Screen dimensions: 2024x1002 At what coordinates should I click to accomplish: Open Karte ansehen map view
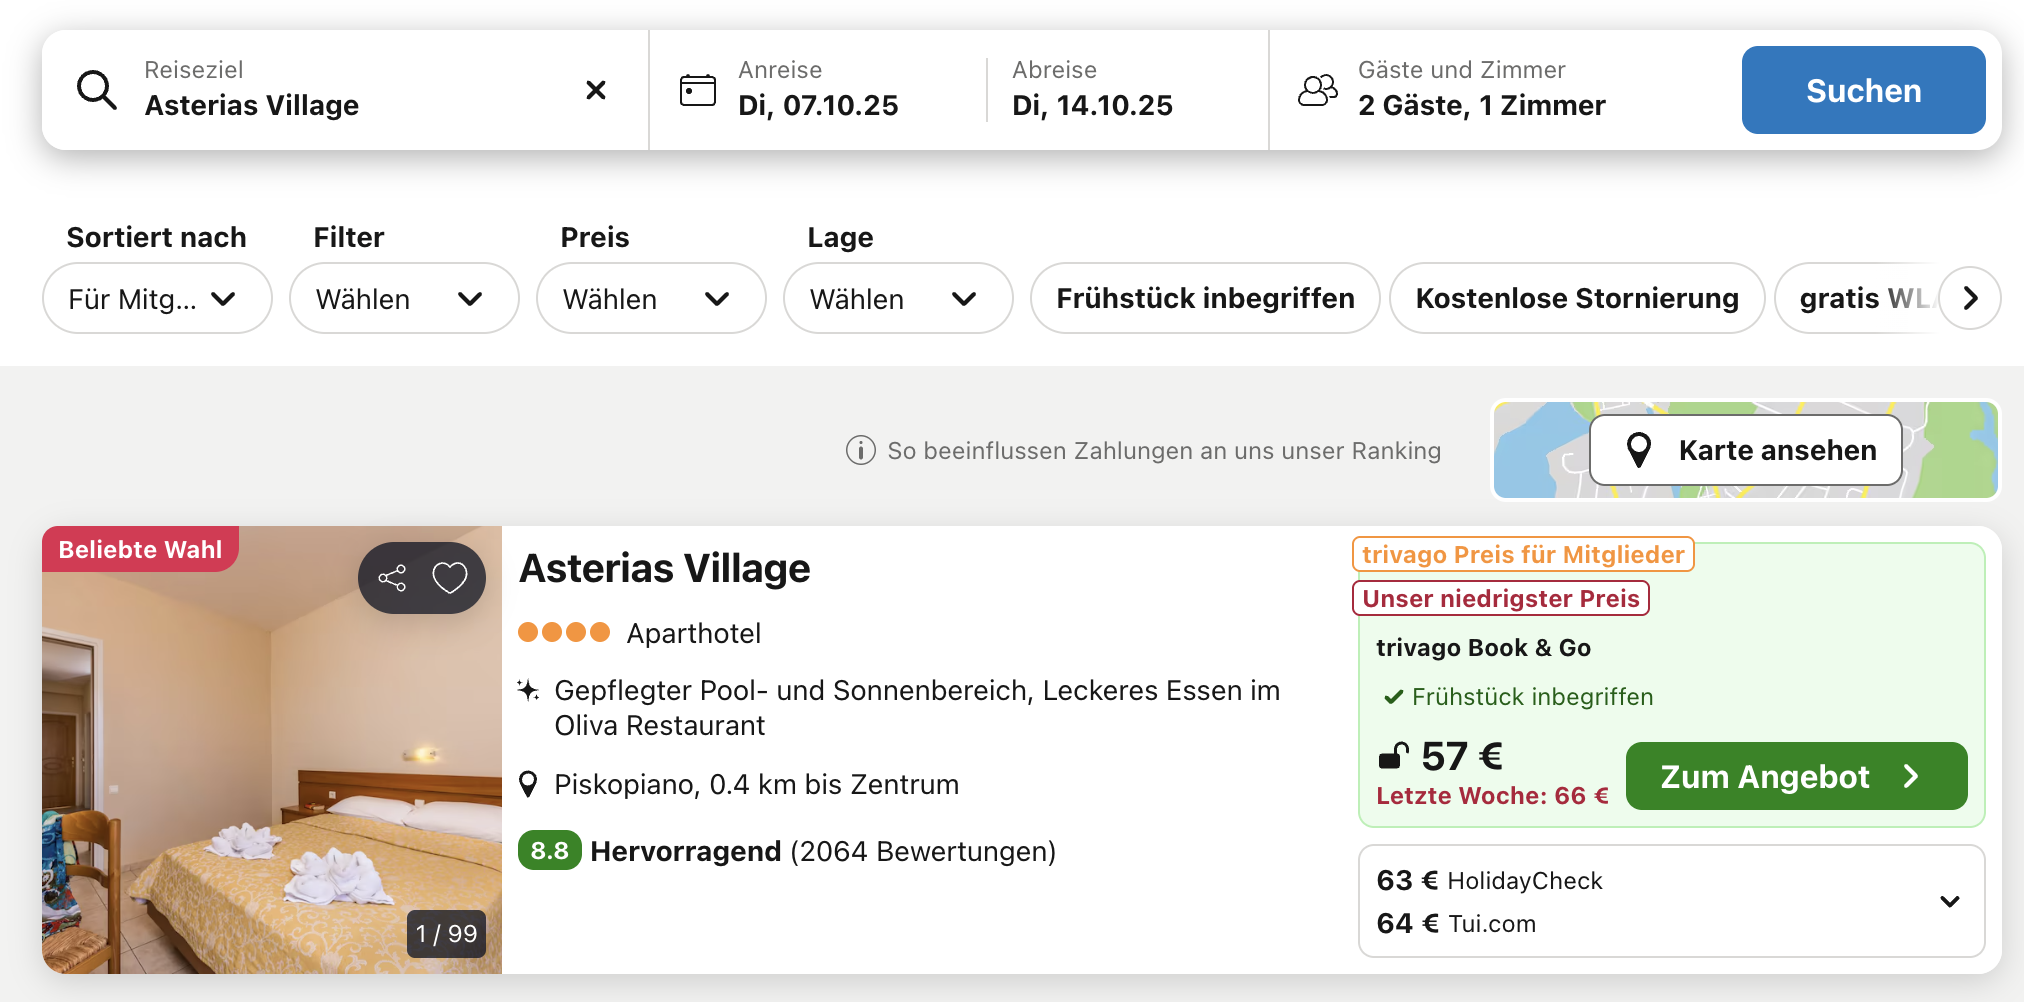click(1746, 450)
